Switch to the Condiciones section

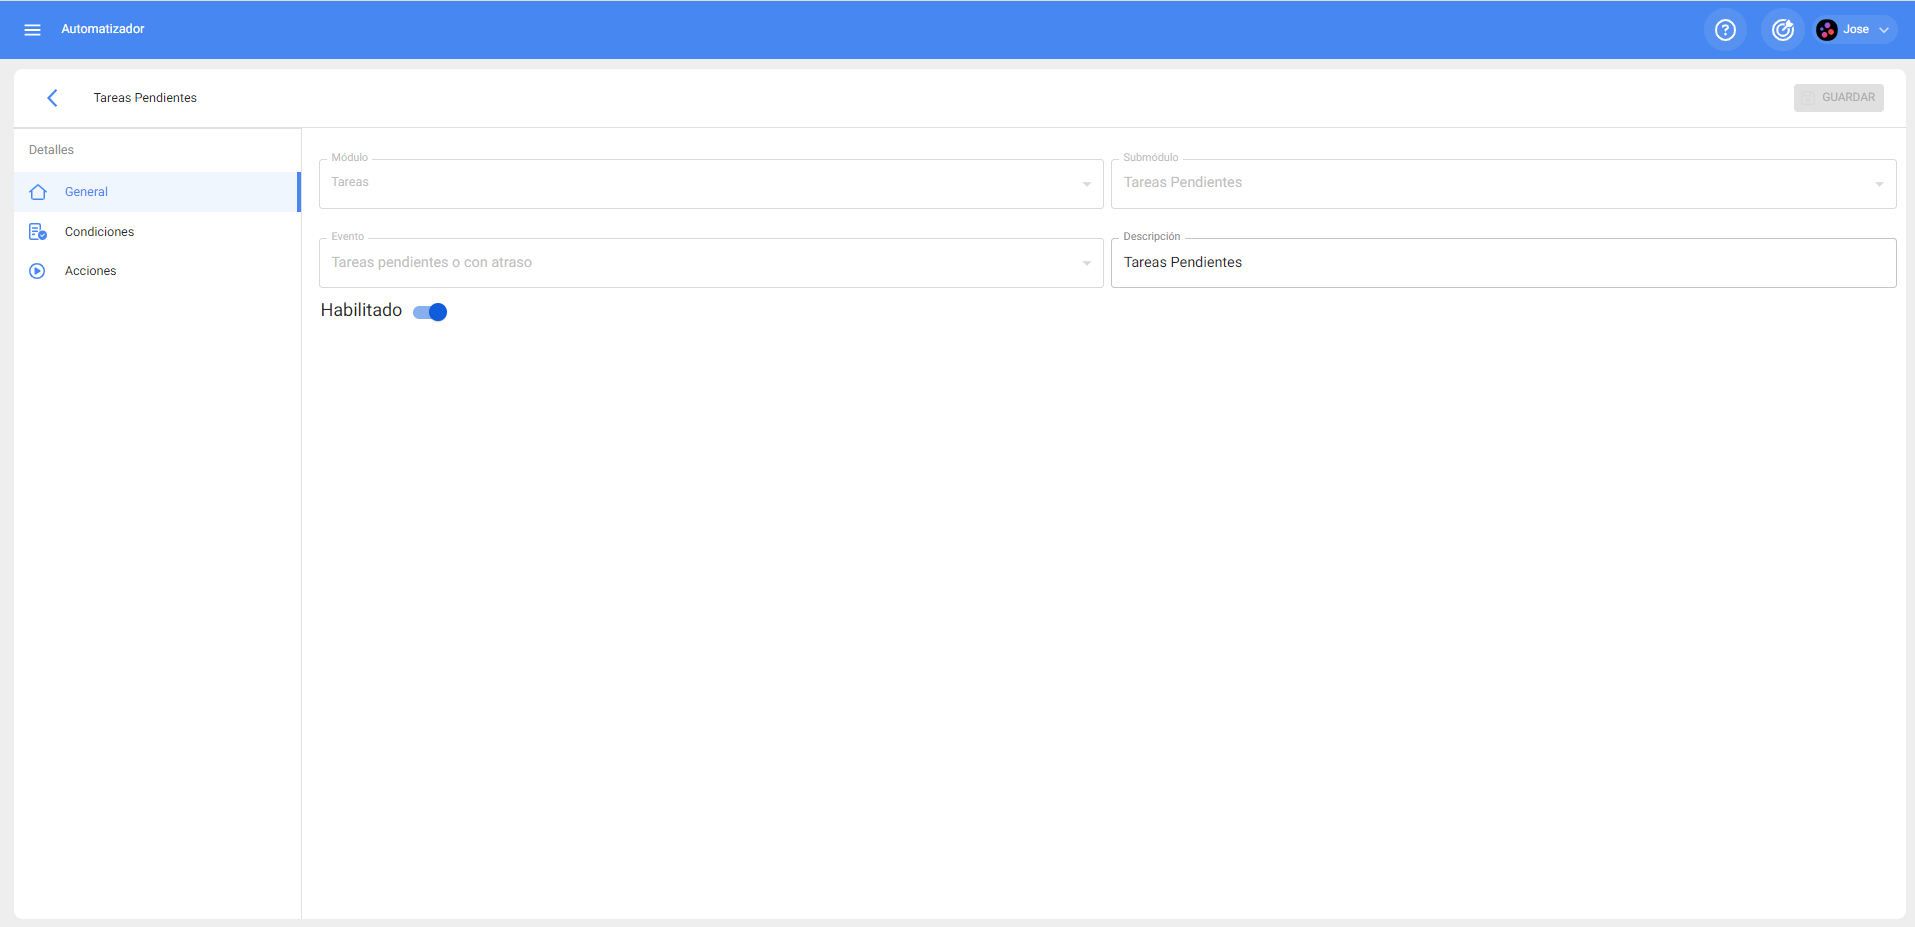click(x=99, y=232)
